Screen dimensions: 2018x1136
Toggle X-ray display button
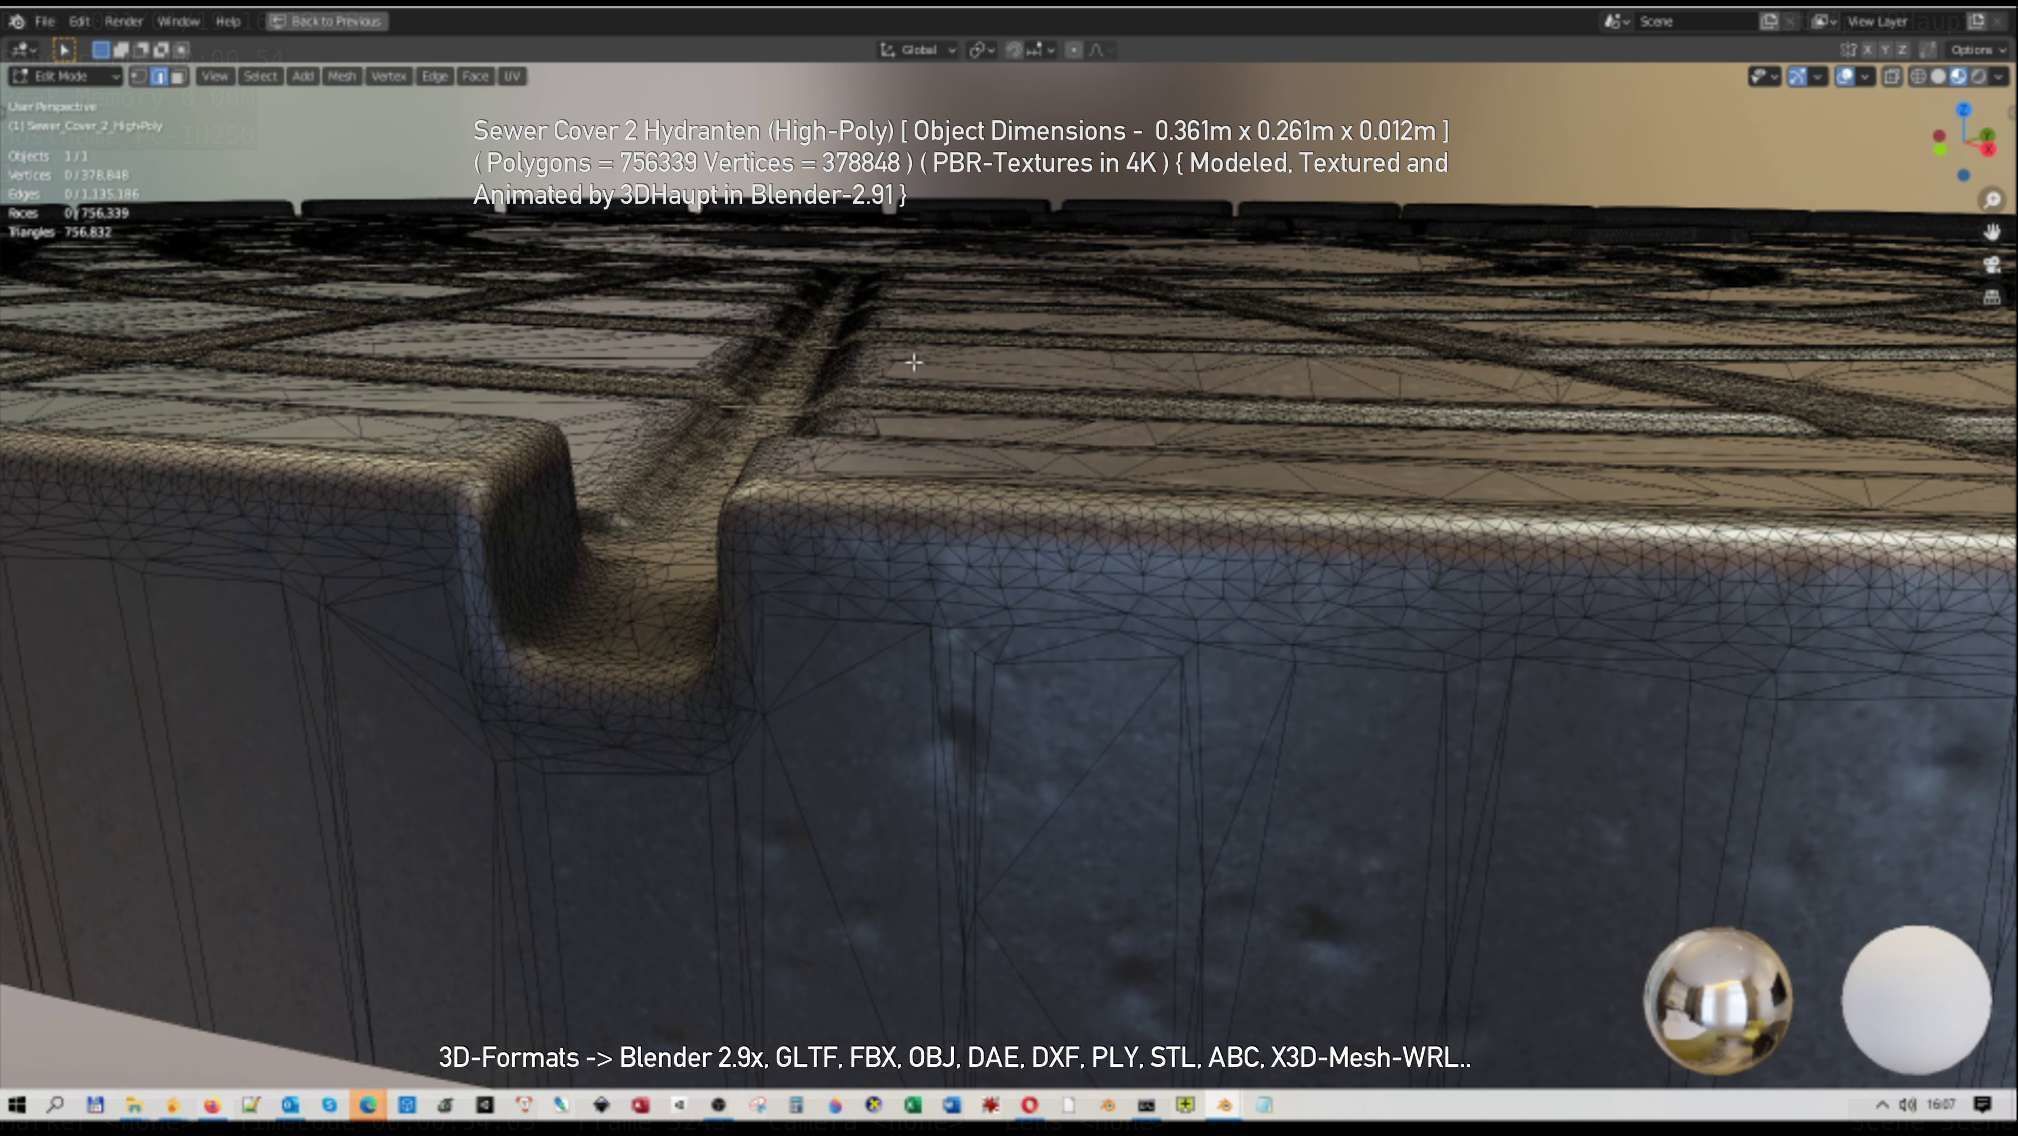click(x=1892, y=77)
